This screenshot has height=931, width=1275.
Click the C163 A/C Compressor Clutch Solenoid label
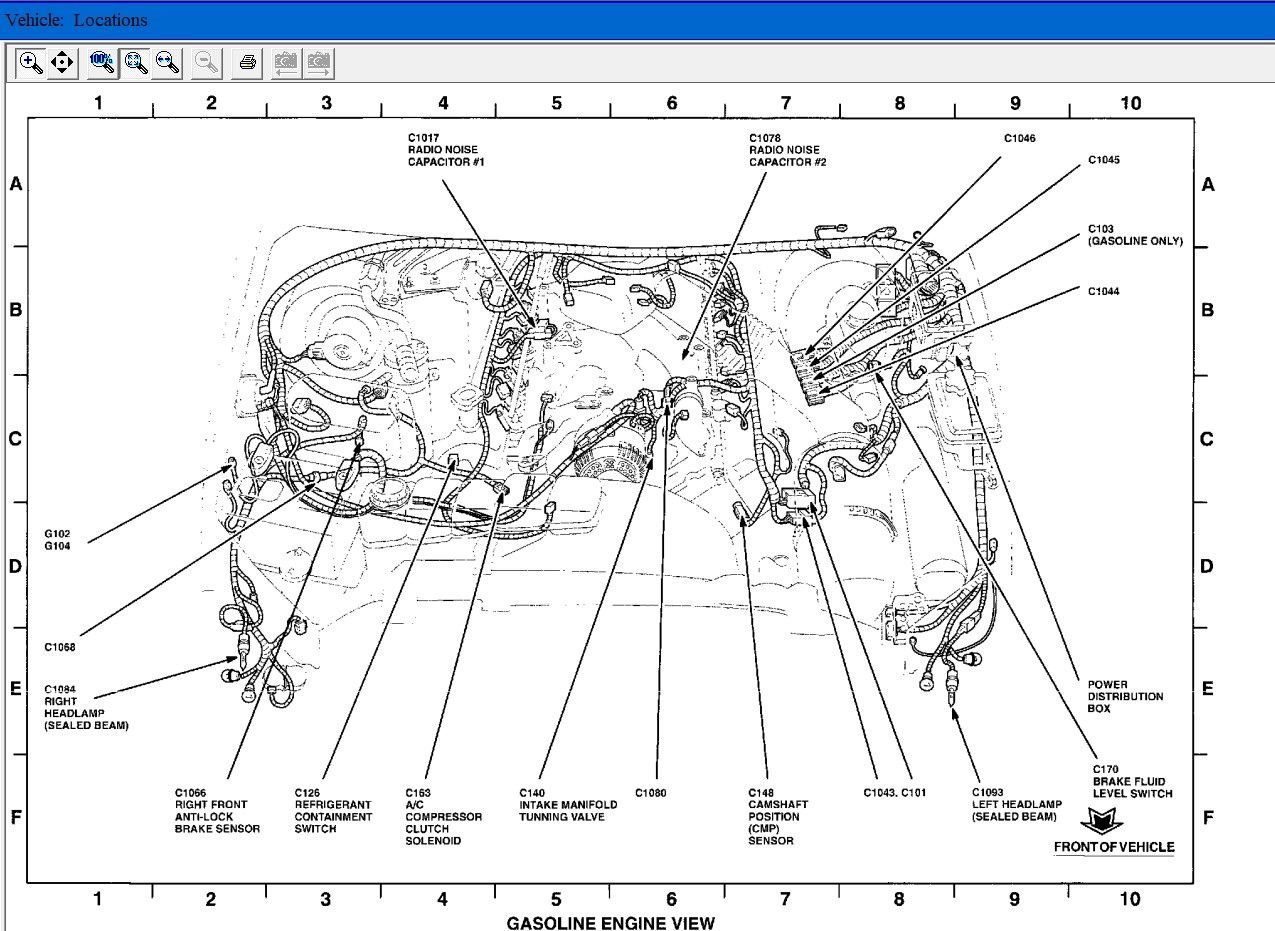pos(443,816)
